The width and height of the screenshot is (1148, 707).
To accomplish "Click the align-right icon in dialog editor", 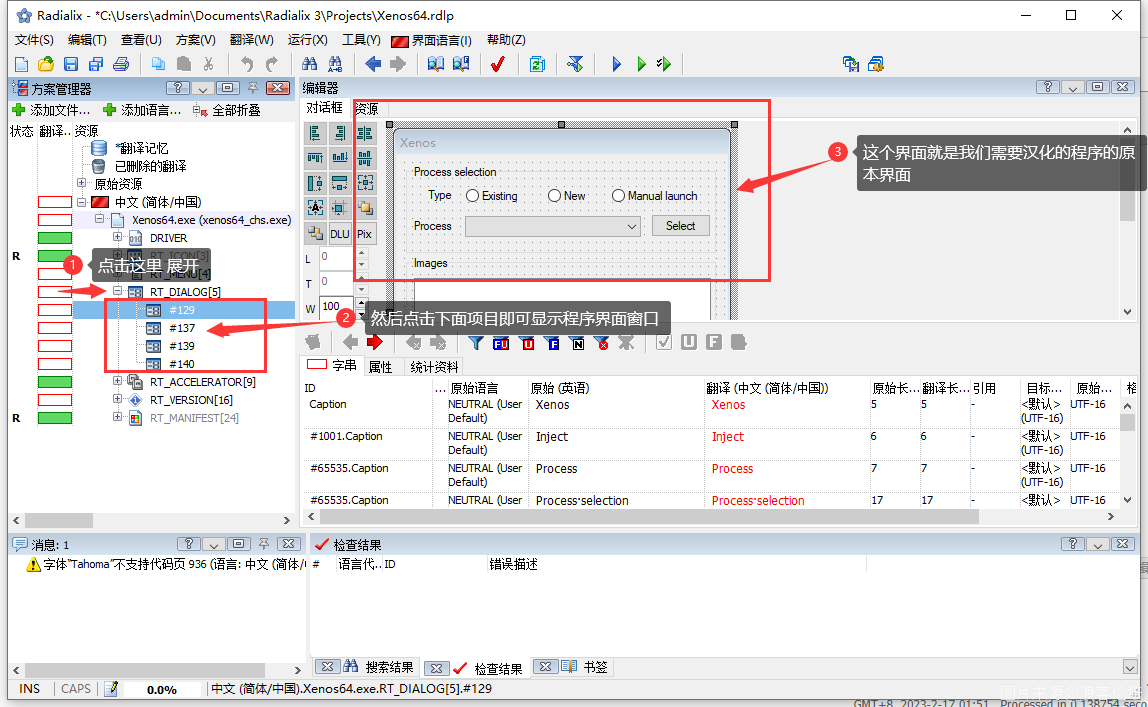I will (340, 133).
